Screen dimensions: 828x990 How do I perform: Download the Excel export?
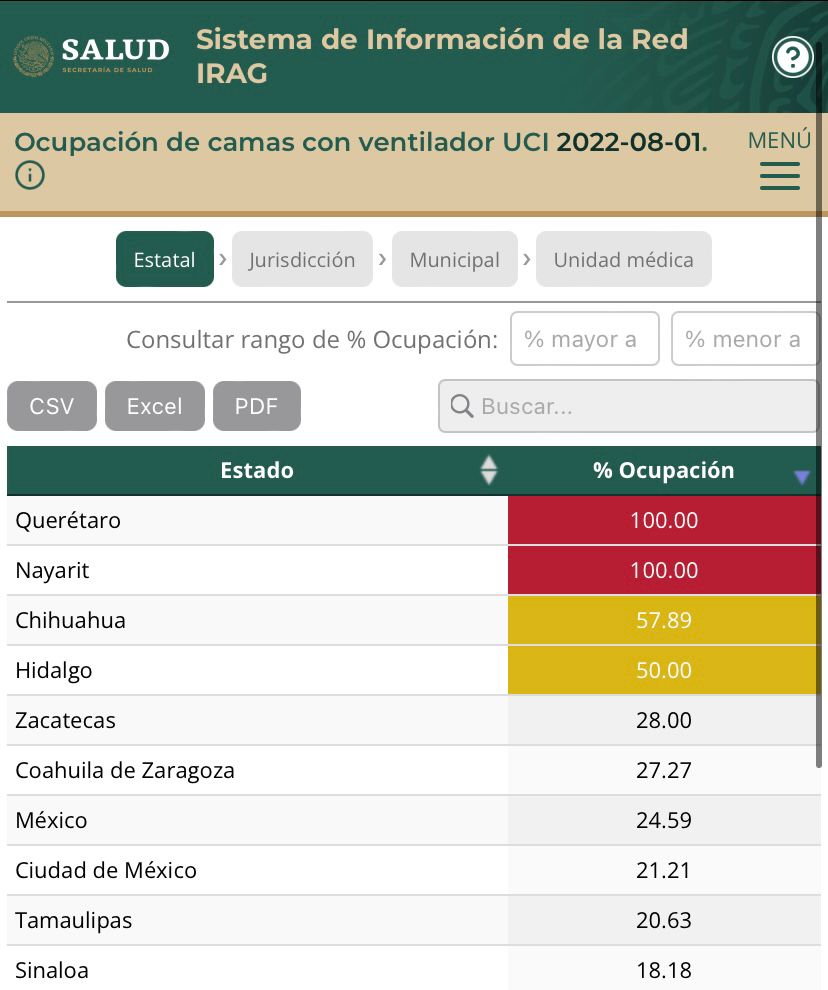pos(155,406)
